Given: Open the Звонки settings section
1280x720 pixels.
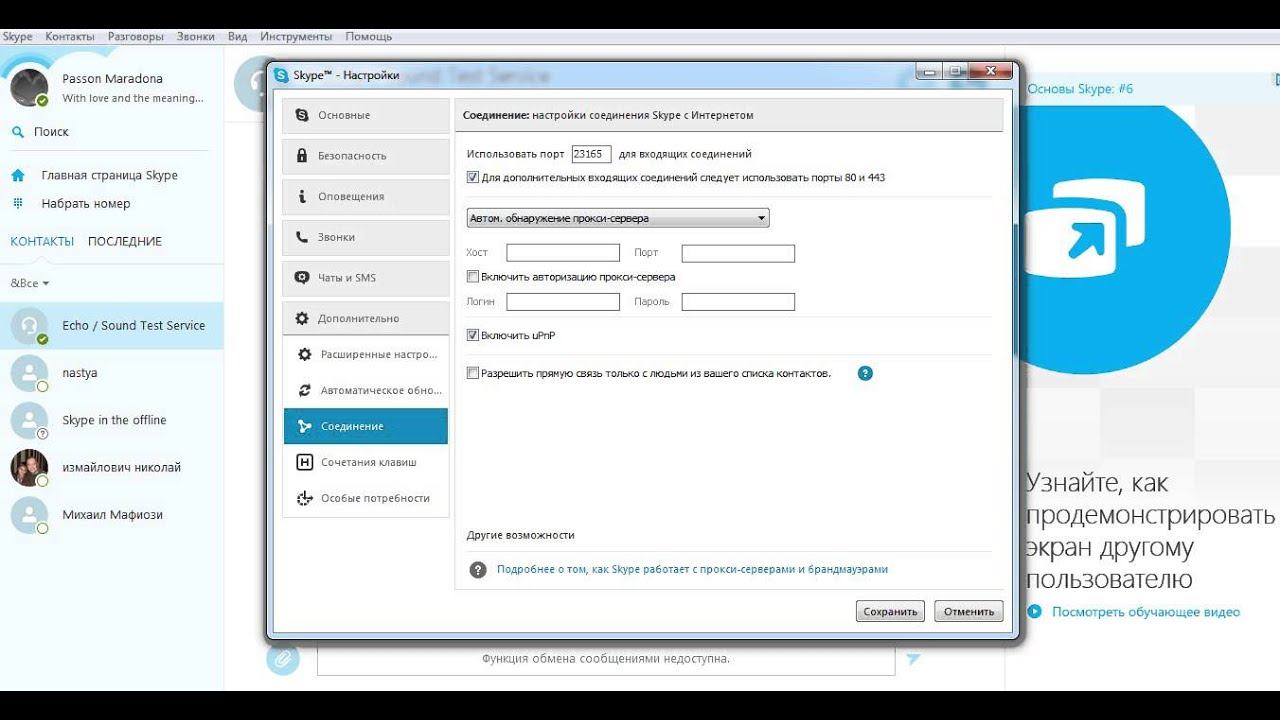Looking at the screenshot, I should [x=366, y=237].
